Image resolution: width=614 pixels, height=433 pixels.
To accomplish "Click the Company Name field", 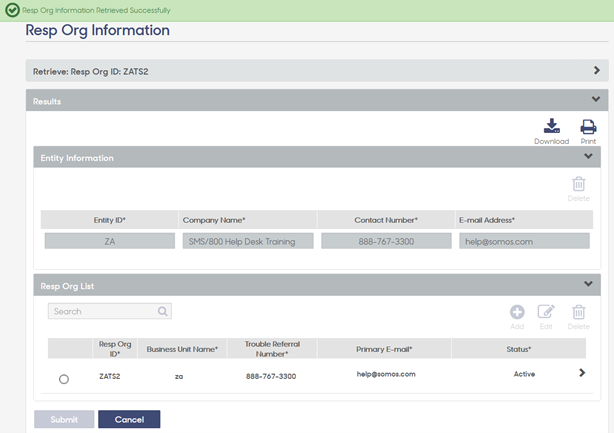I will coord(248,241).
